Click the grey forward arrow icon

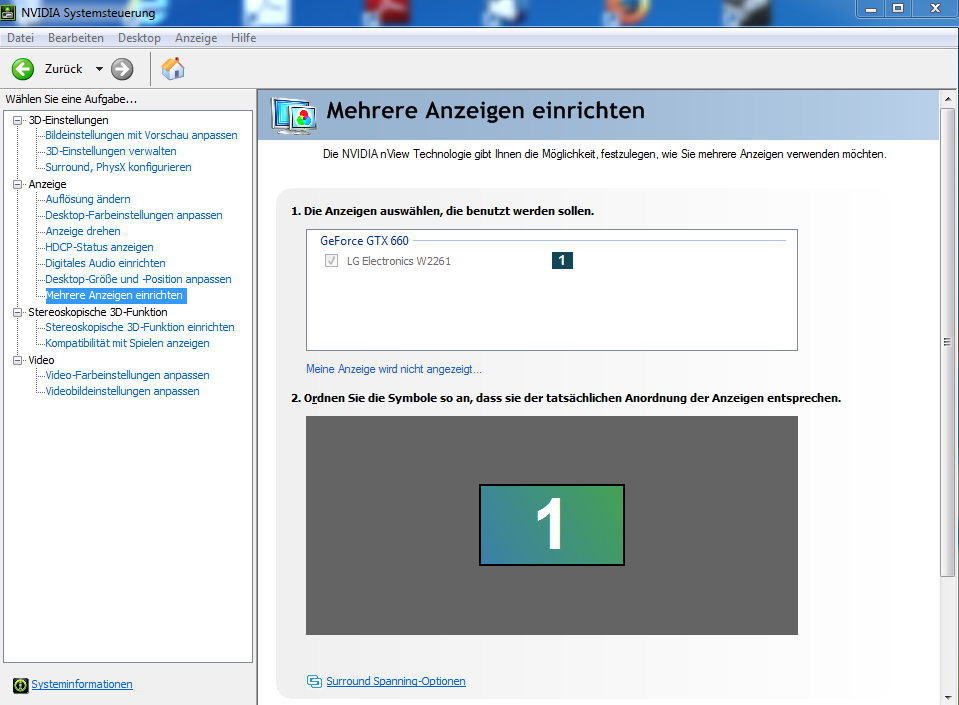pyautogui.click(x=122, y=69)
